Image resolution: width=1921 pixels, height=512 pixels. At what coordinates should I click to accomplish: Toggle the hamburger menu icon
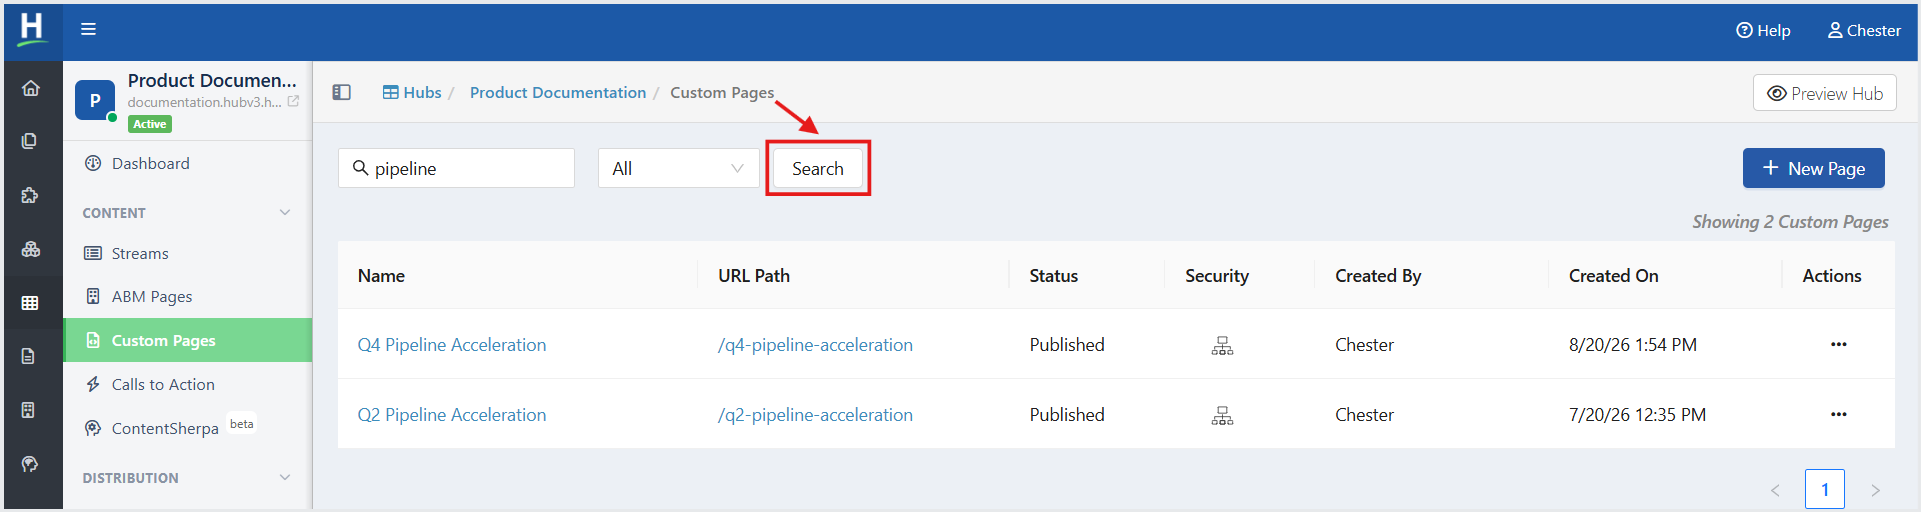click(89, 29)
